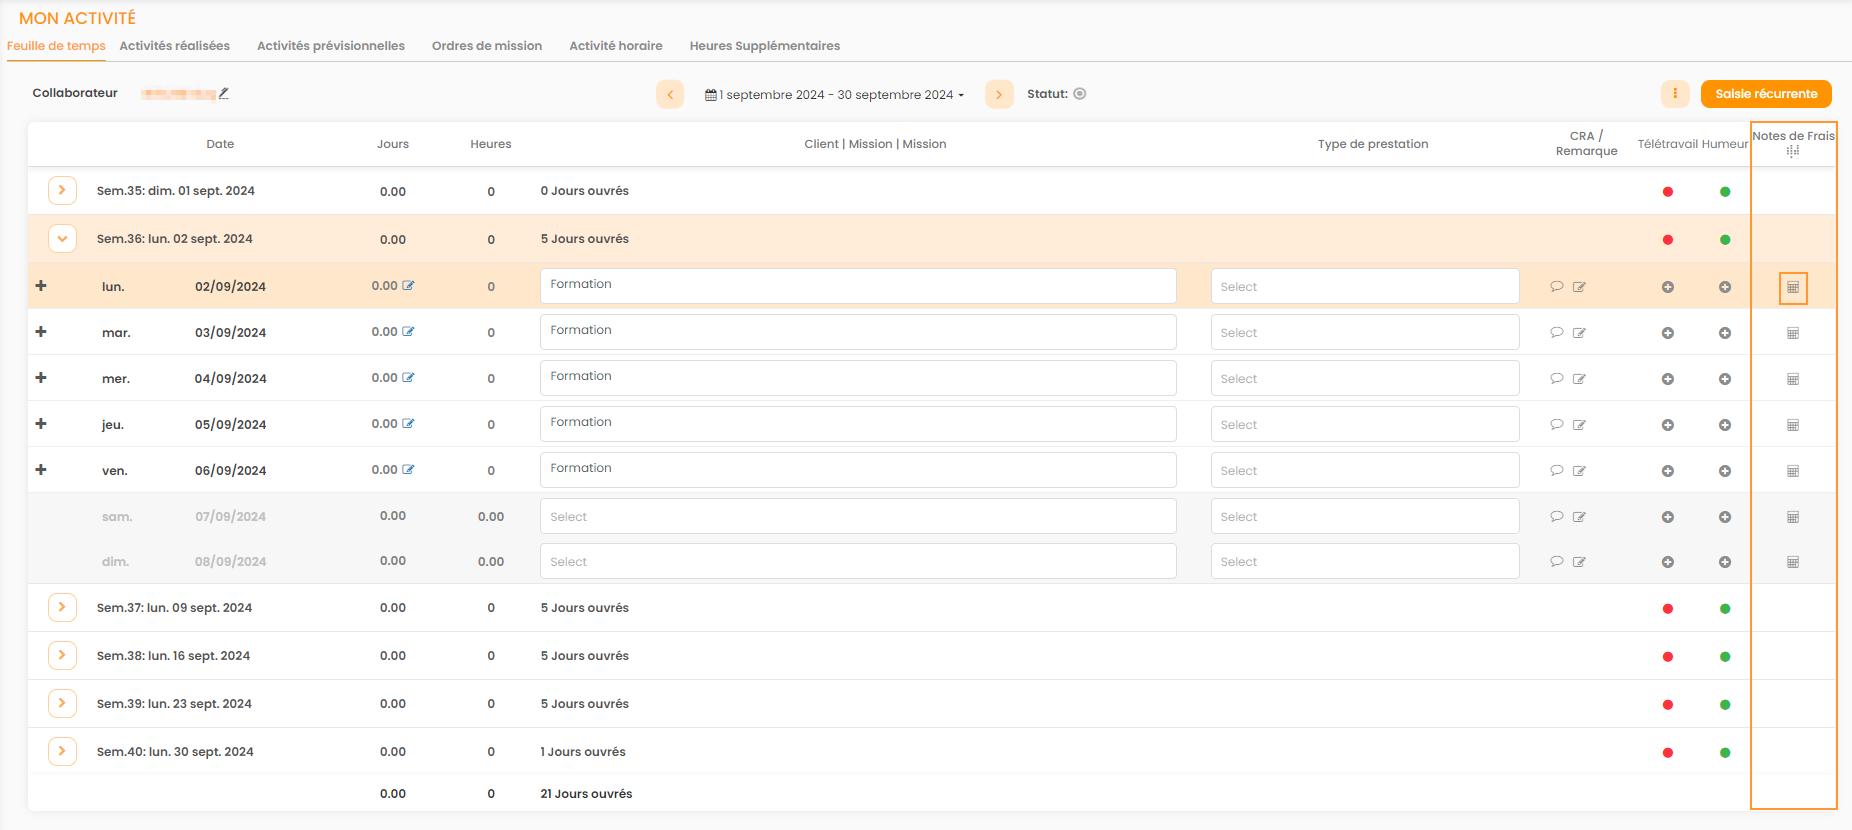Open expense note icon for Monday 02/09/2024
The image size is (1852, 830).
[x=1793, y=288]
